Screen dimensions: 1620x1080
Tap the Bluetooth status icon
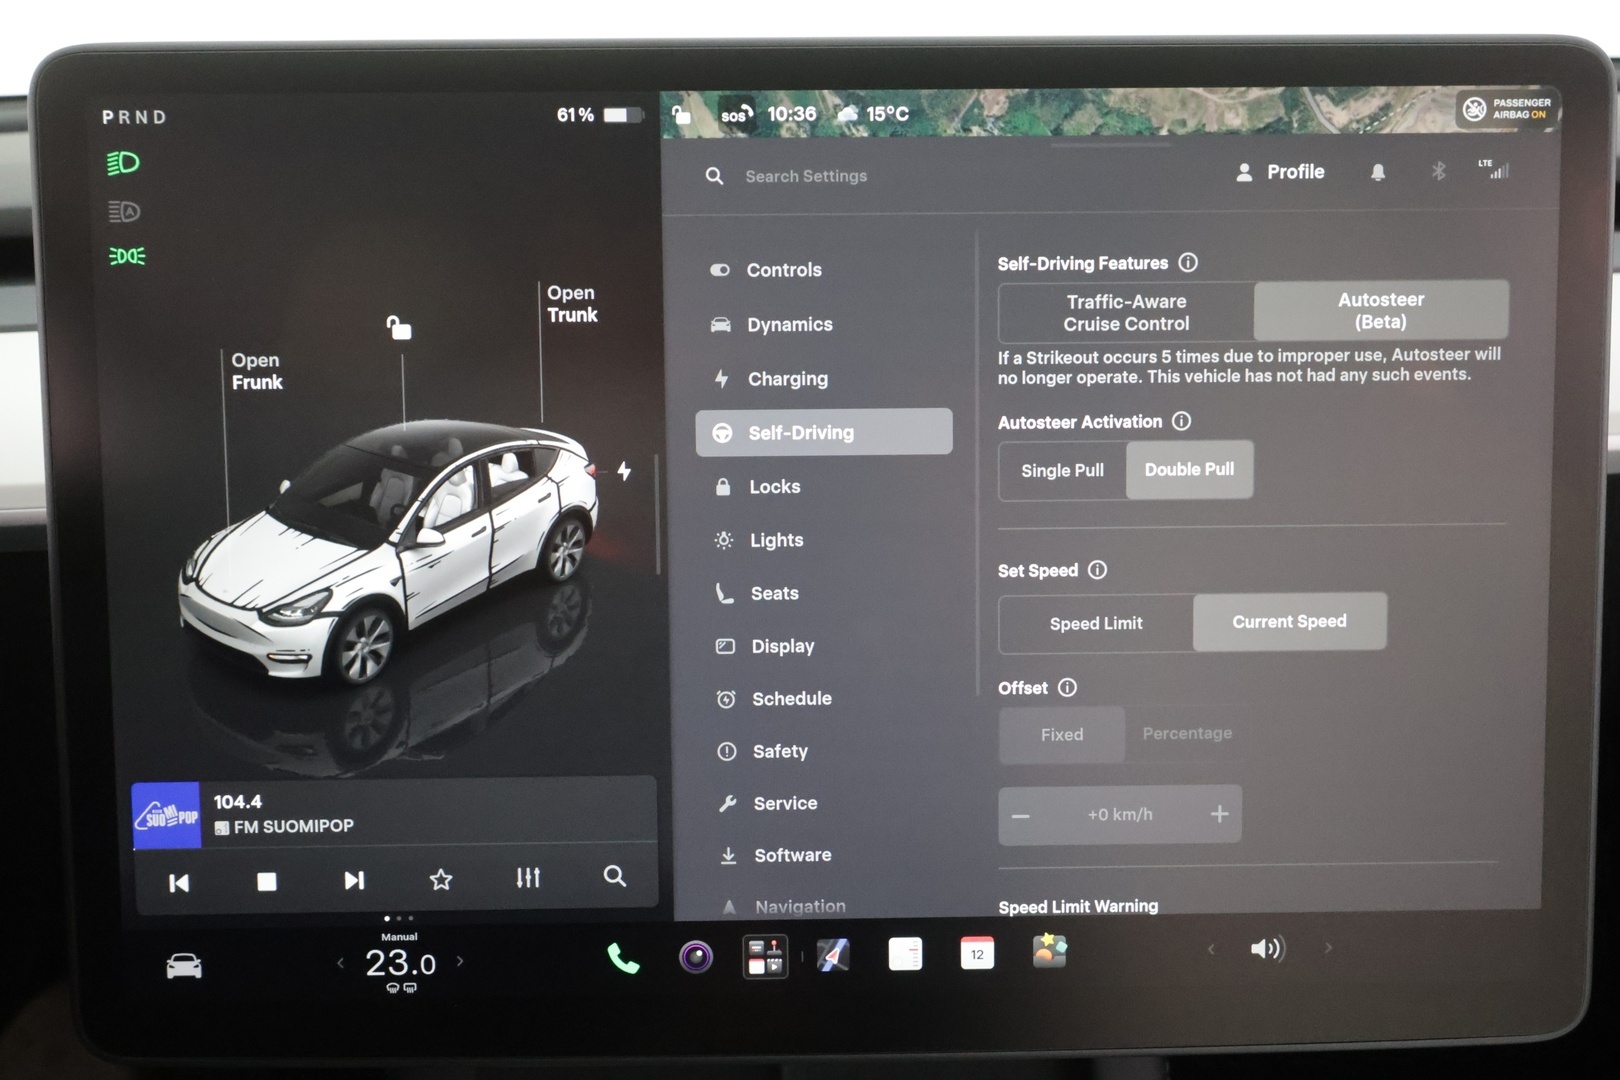tap(1438, 171)
